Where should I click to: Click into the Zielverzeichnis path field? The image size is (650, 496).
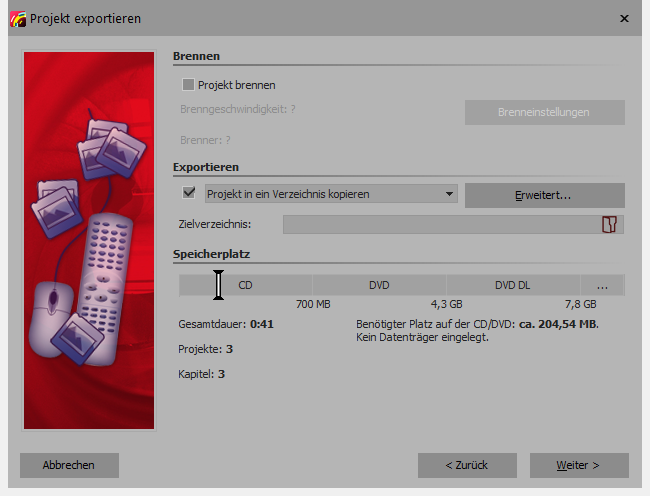[440, 225]
